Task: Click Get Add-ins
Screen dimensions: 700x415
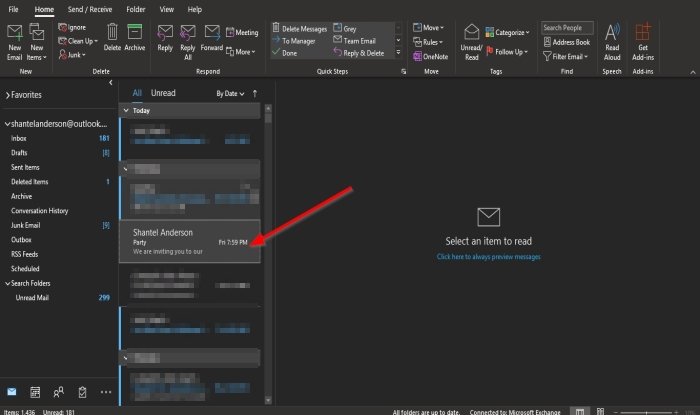Action: click(643, 42)
